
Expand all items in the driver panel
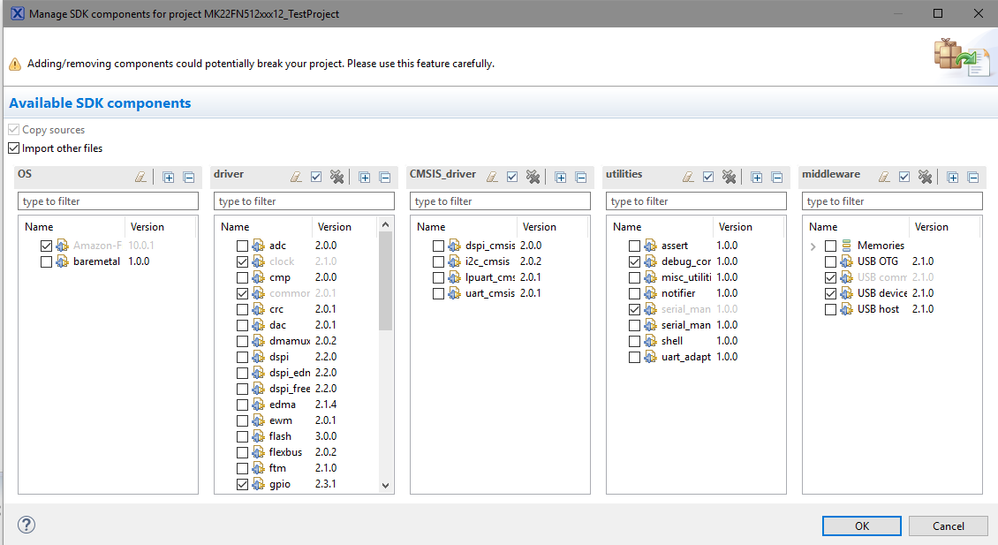[364, 177]
